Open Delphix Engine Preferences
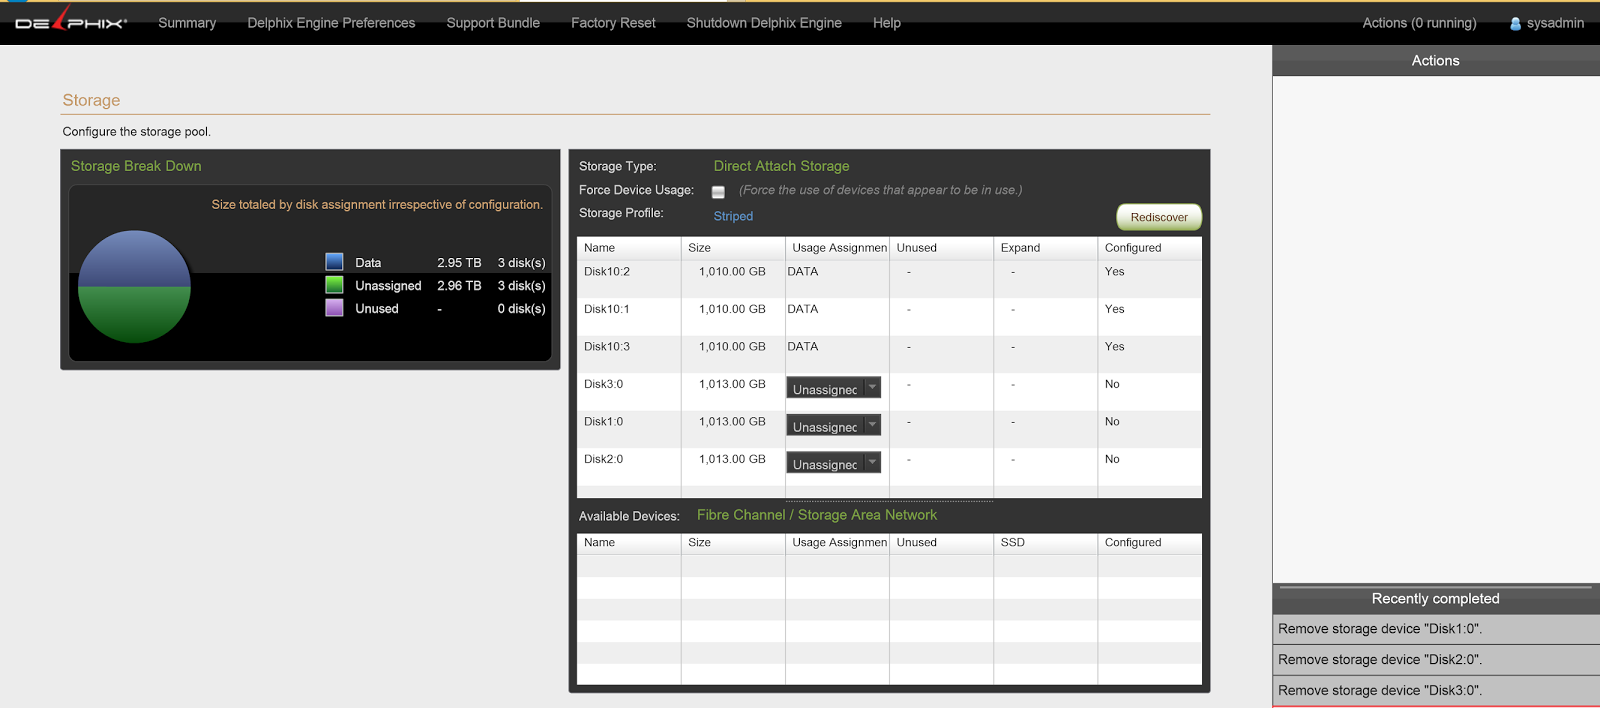This screenshot has height=708, width=1600. point(331,23)
